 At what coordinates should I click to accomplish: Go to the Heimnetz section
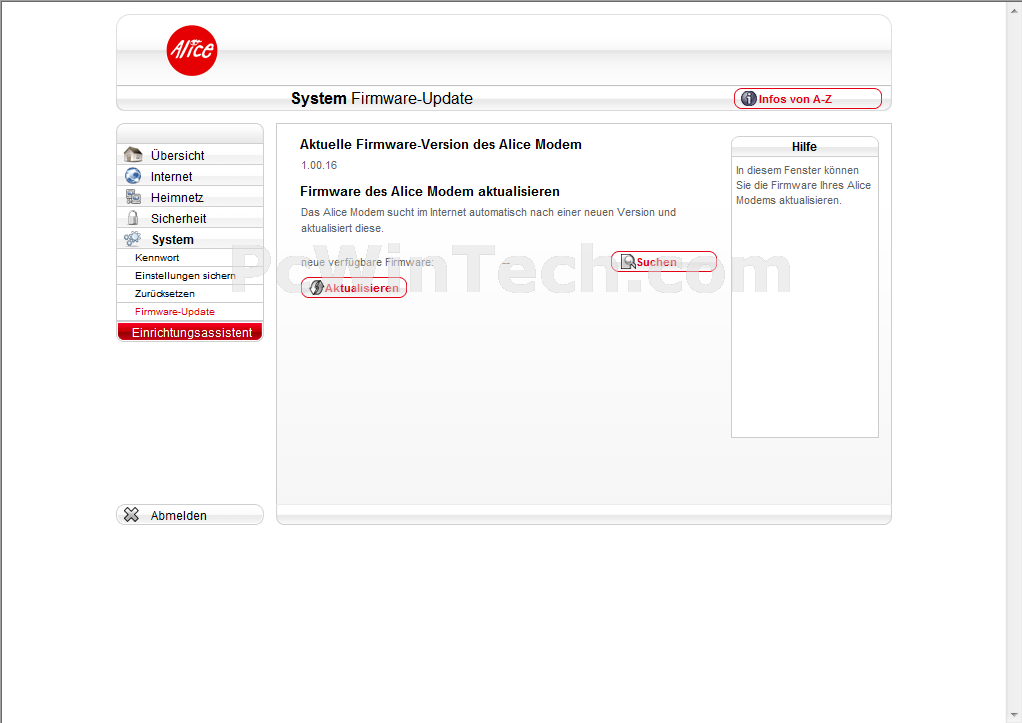click(x=190, y=197)
